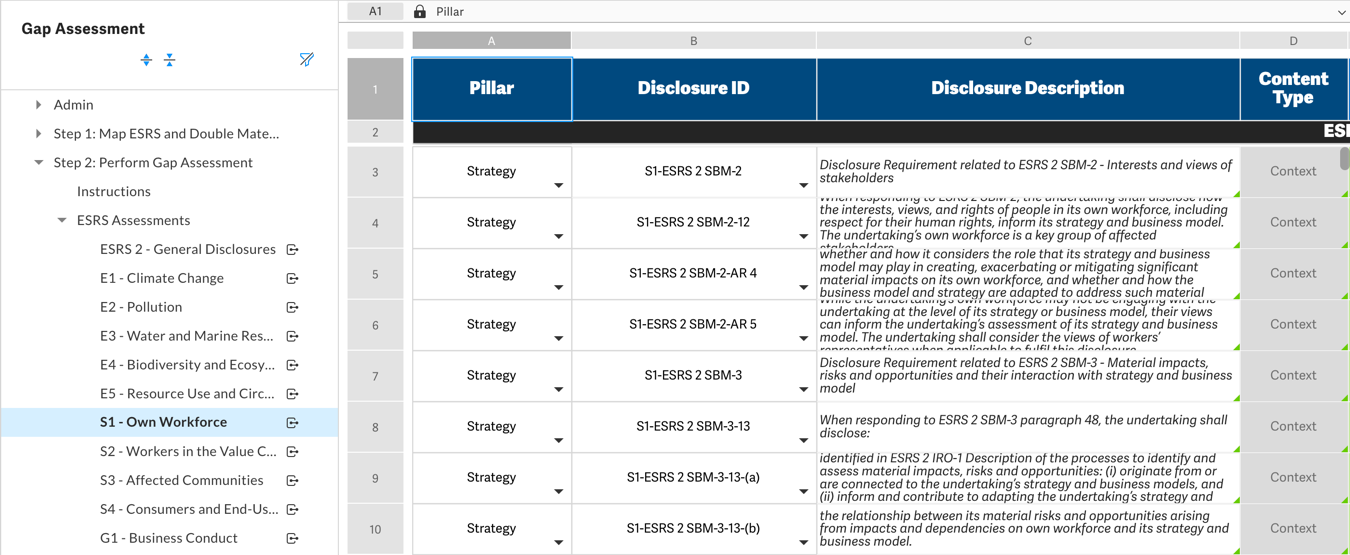
Task: Open Pillar dropdown in row 10
Action: pos(559,543)
